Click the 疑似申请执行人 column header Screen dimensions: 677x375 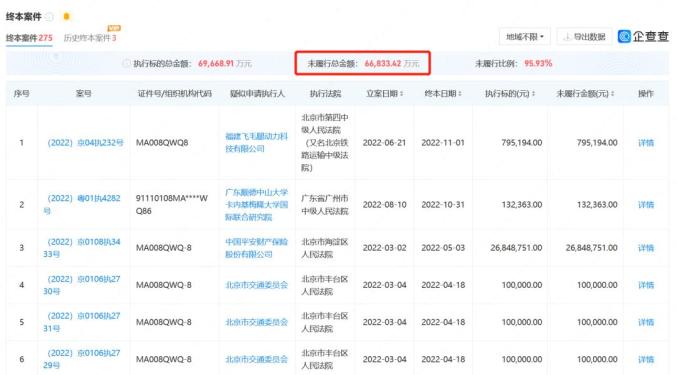click(257, 94)
